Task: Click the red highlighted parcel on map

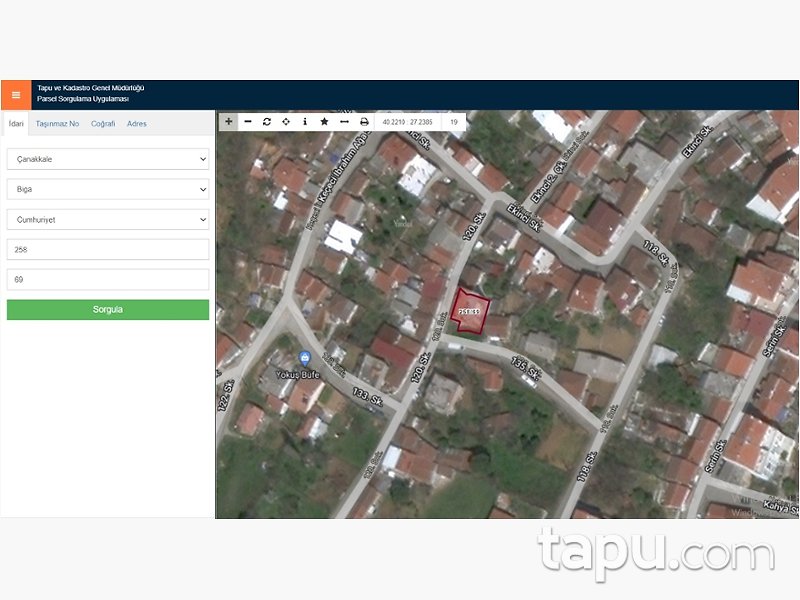Action: pos(470,309)
